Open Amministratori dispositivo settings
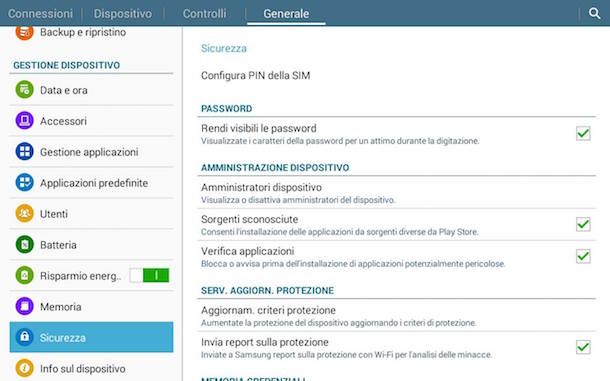The width and height of the screenshot is (610, 381). tap(396, 193)
